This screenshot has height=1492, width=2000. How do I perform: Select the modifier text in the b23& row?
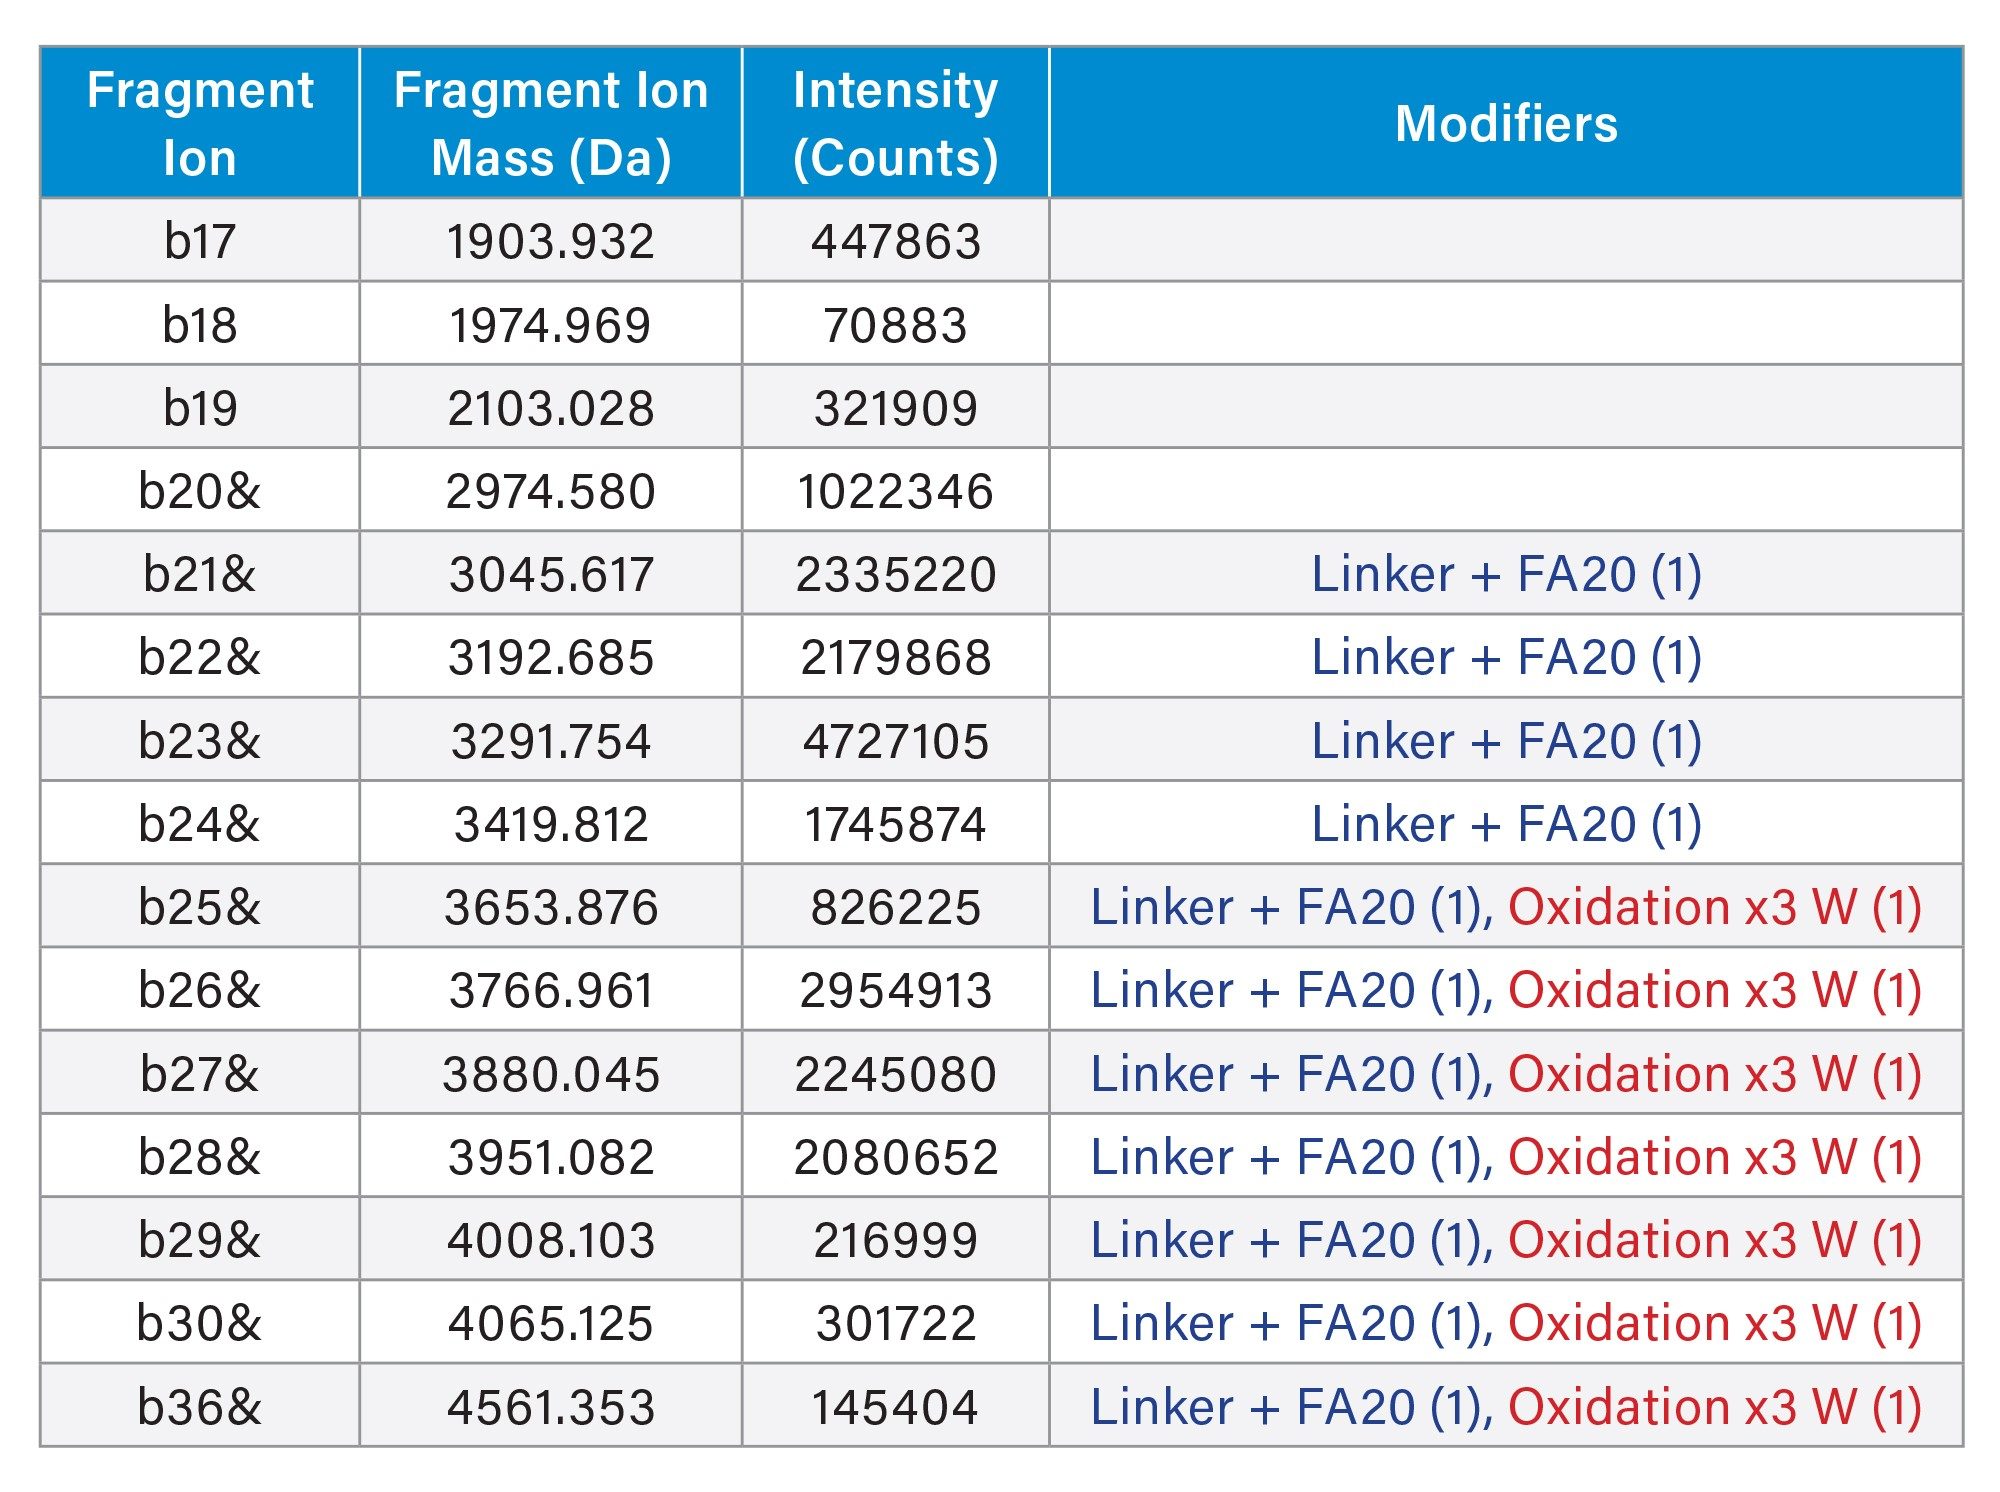(1506, 741)
